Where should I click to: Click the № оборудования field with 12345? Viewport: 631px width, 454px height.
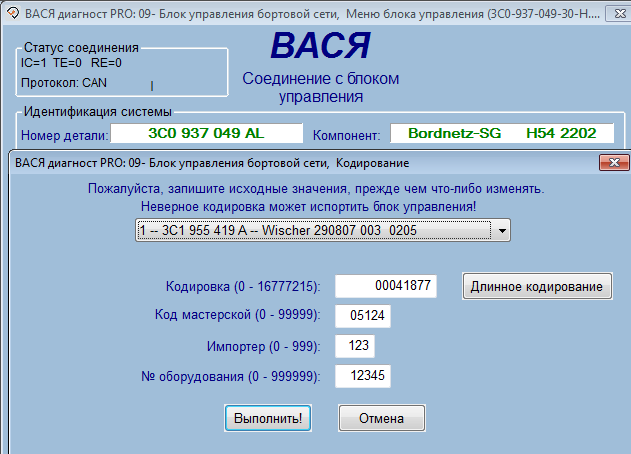[363, 377]
